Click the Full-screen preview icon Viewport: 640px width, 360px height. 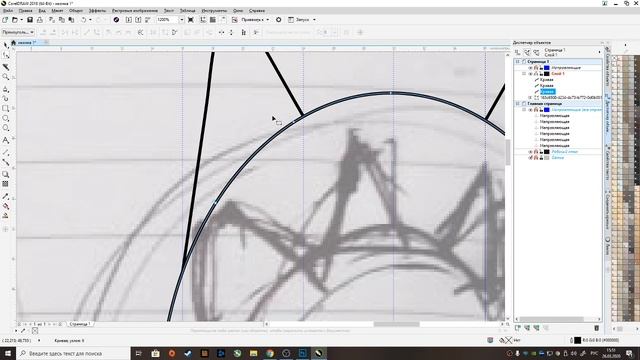(191, 20)
